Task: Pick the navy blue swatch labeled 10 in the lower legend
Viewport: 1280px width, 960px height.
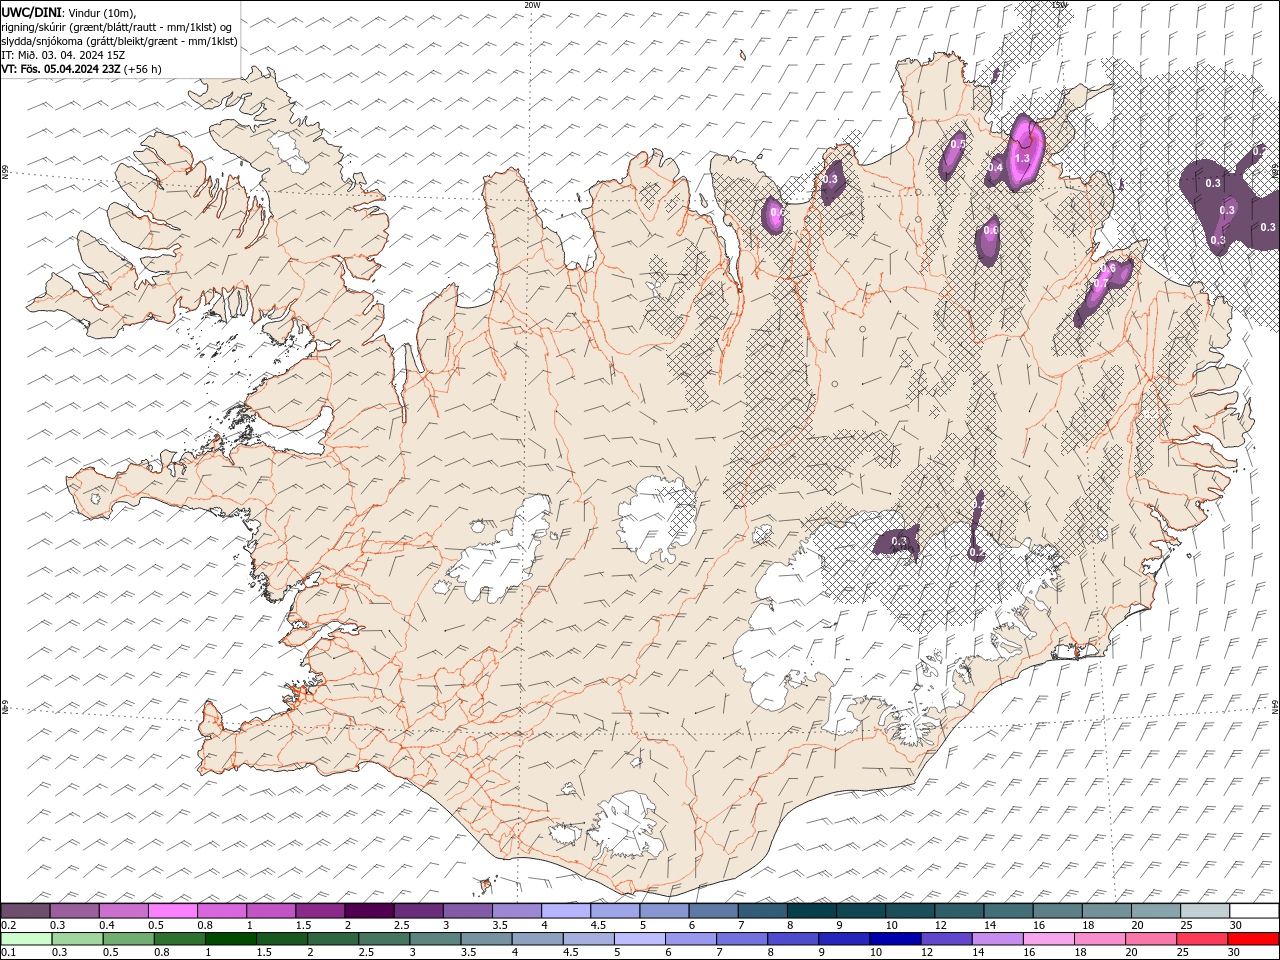Action: point(894,939)
